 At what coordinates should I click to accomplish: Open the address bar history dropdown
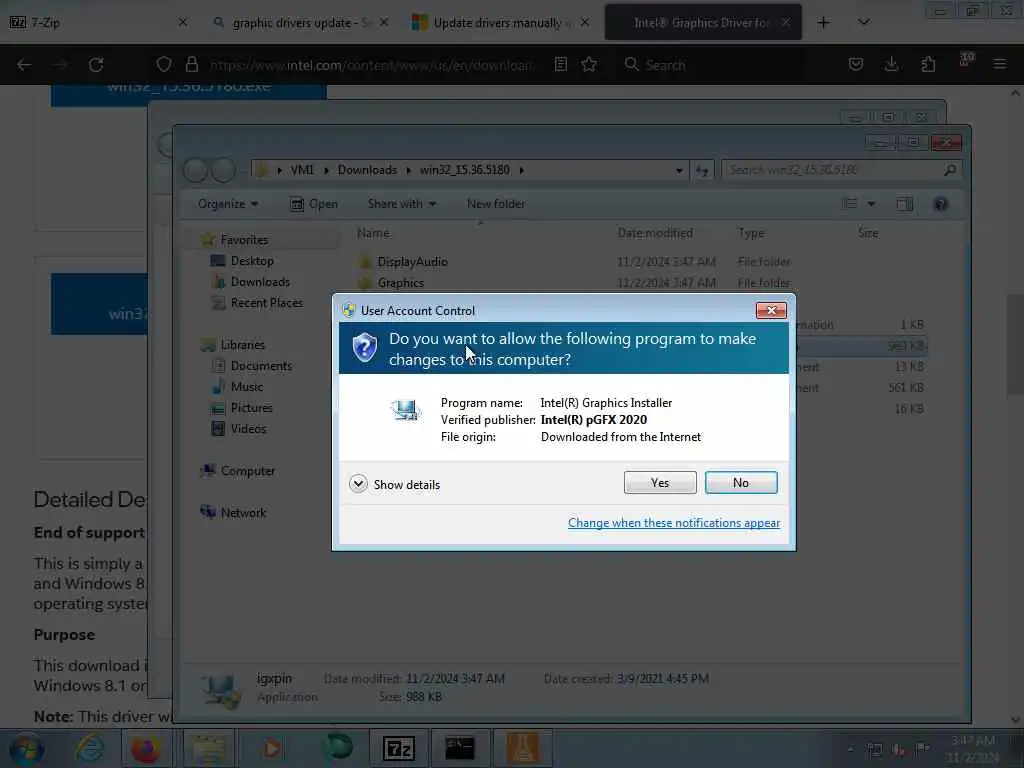click(679, 170)
